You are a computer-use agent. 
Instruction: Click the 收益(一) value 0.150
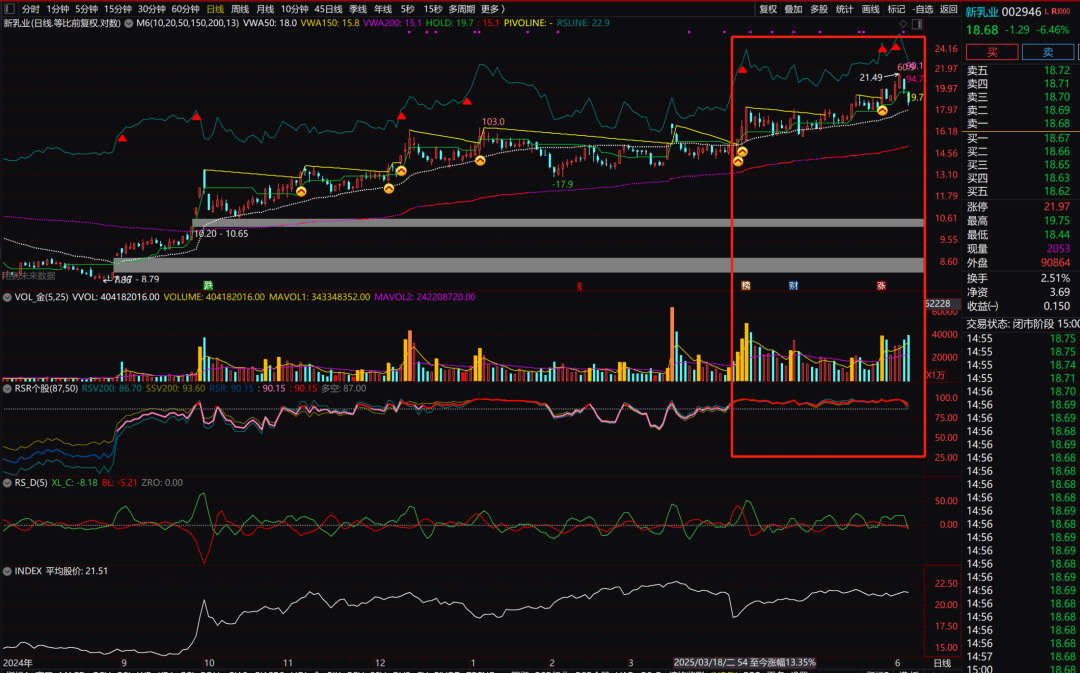coord(1057,306)
